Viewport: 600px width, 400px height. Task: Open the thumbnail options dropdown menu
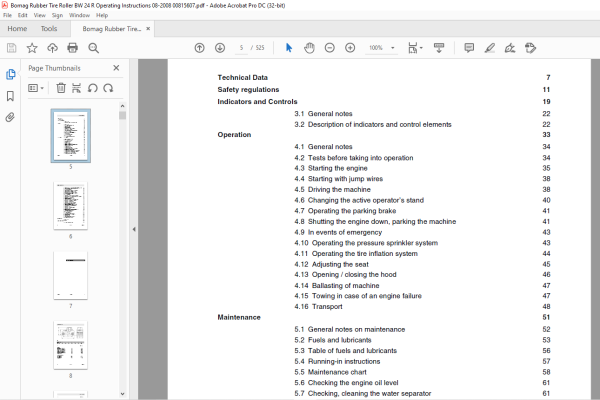[36, 88]
